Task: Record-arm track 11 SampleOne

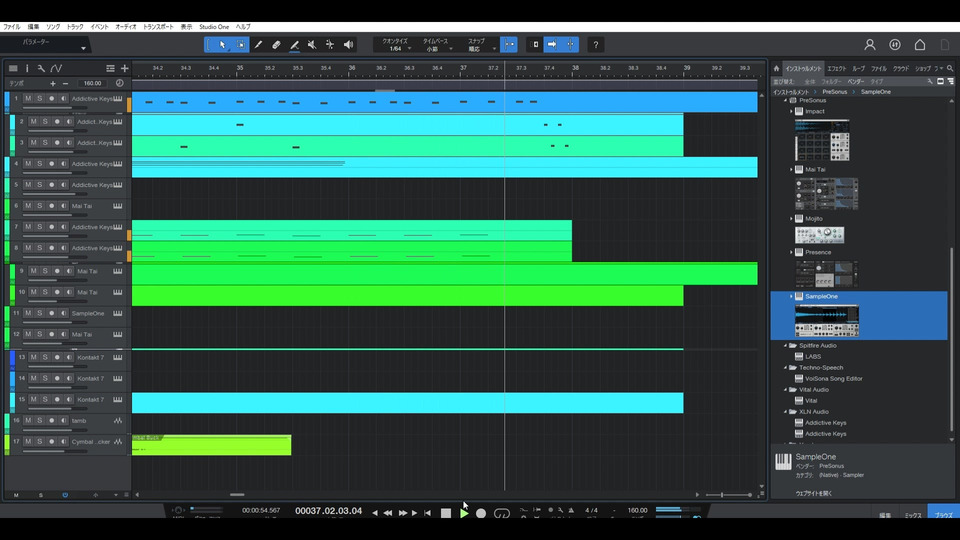Action: (51, 313)
